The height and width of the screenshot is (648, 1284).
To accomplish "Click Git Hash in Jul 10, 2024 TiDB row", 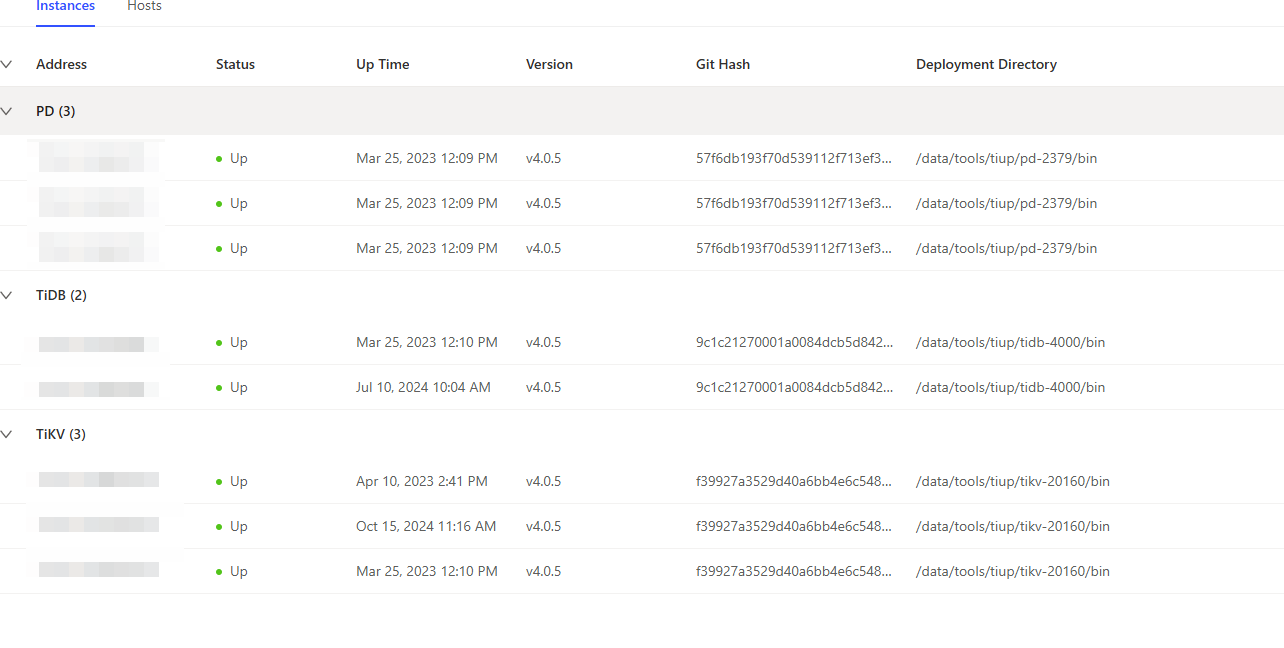I will [794, 387].
